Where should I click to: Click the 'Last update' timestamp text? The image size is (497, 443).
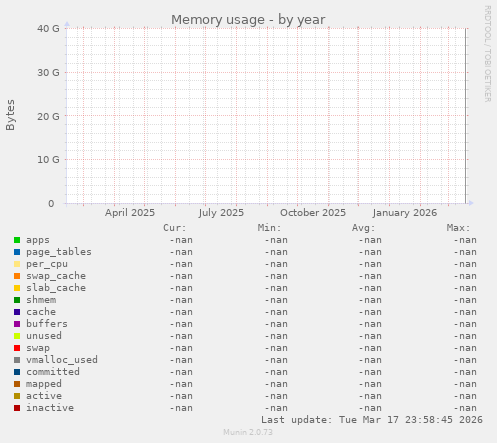372,420
